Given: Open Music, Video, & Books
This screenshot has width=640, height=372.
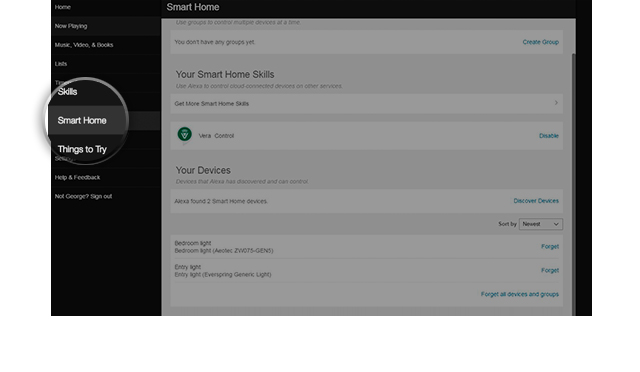Looking at the screenshot, I should pos(84,45).
